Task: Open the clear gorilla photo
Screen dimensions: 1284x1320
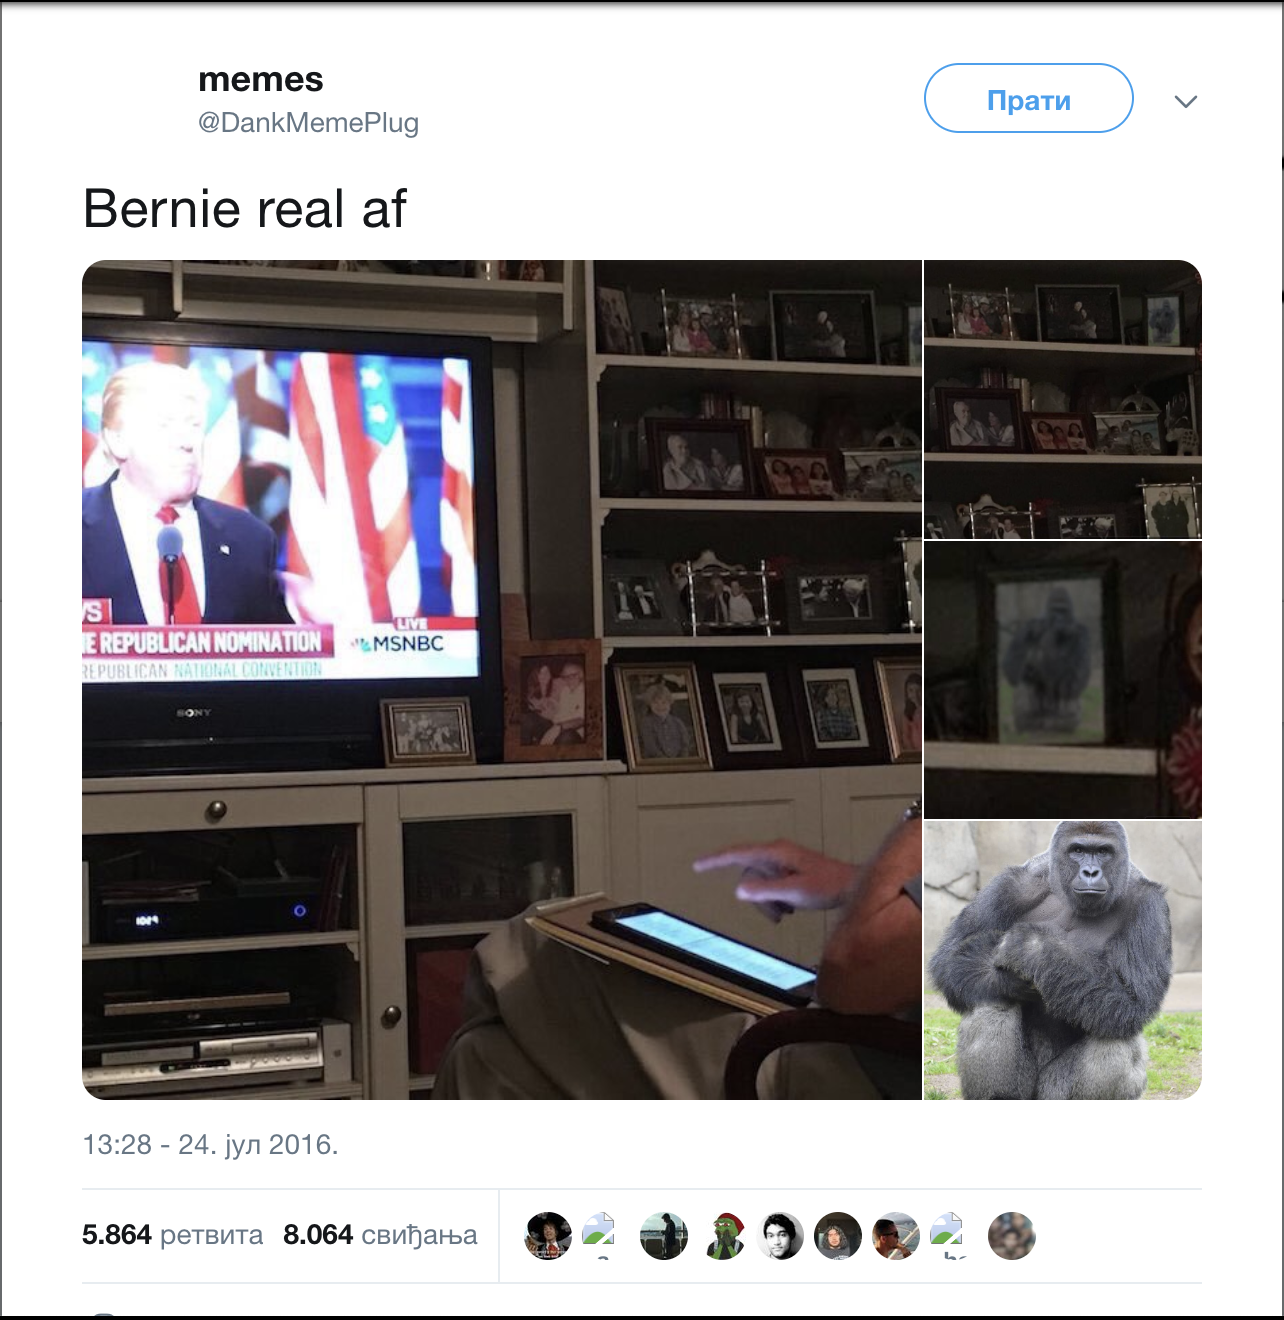Action: [x=1063, y=961]
